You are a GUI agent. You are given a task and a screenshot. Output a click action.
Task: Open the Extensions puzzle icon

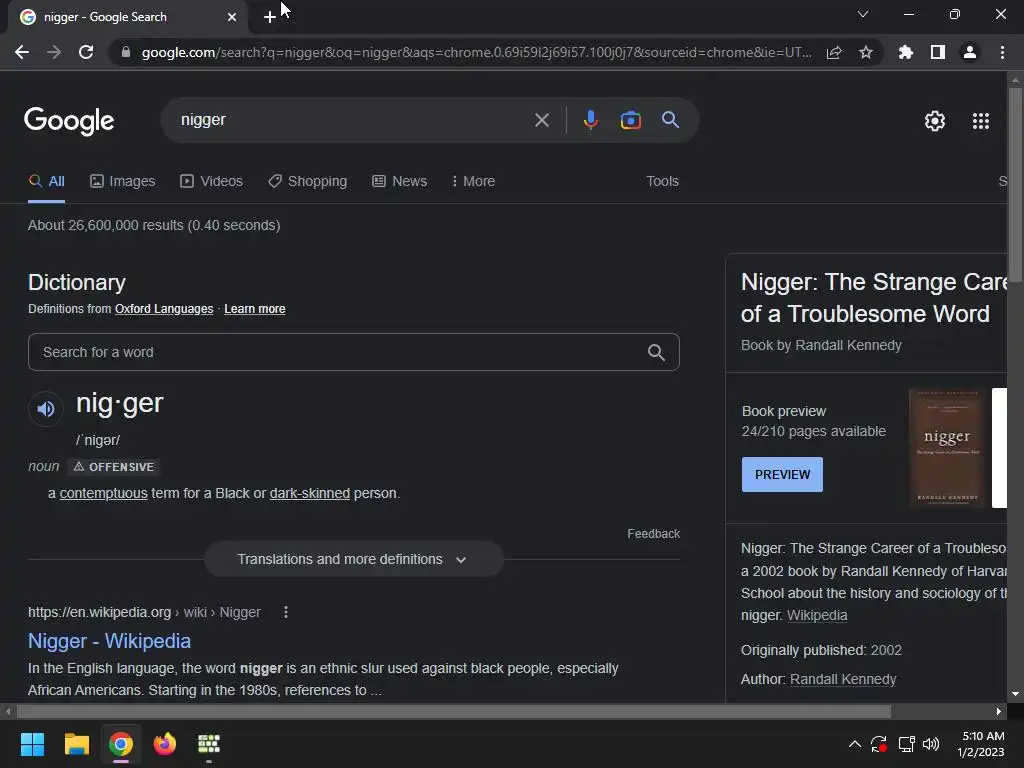pos(905,52)
